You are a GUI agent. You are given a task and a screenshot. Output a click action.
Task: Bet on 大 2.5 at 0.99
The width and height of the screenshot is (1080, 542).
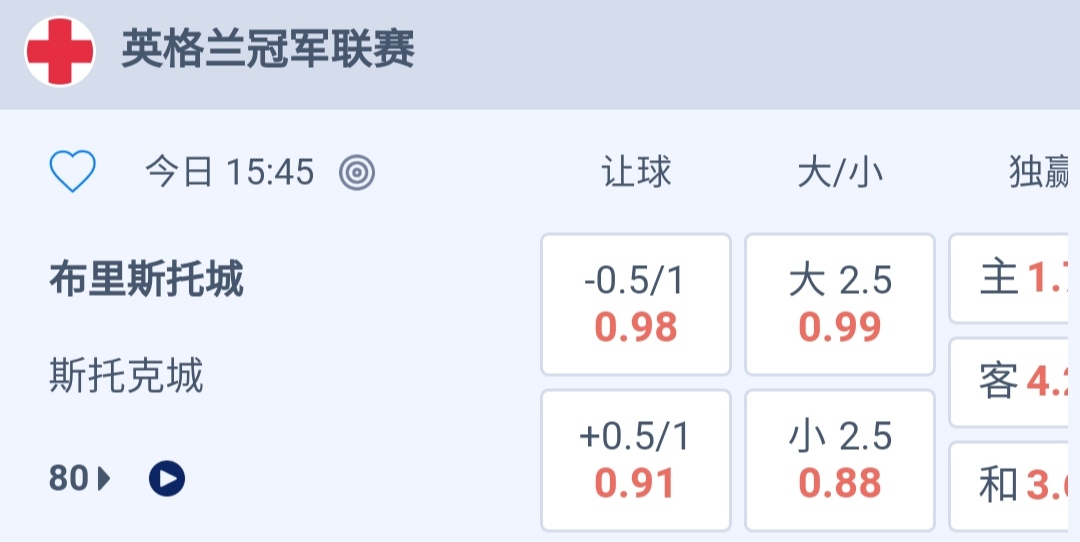point(840,304)
